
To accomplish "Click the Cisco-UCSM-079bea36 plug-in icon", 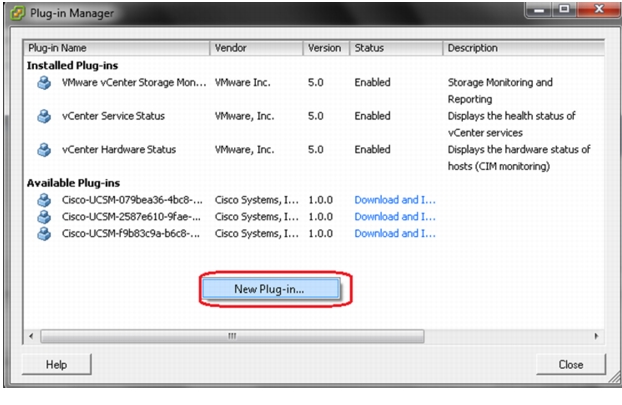I will click(x=44, y=200).
